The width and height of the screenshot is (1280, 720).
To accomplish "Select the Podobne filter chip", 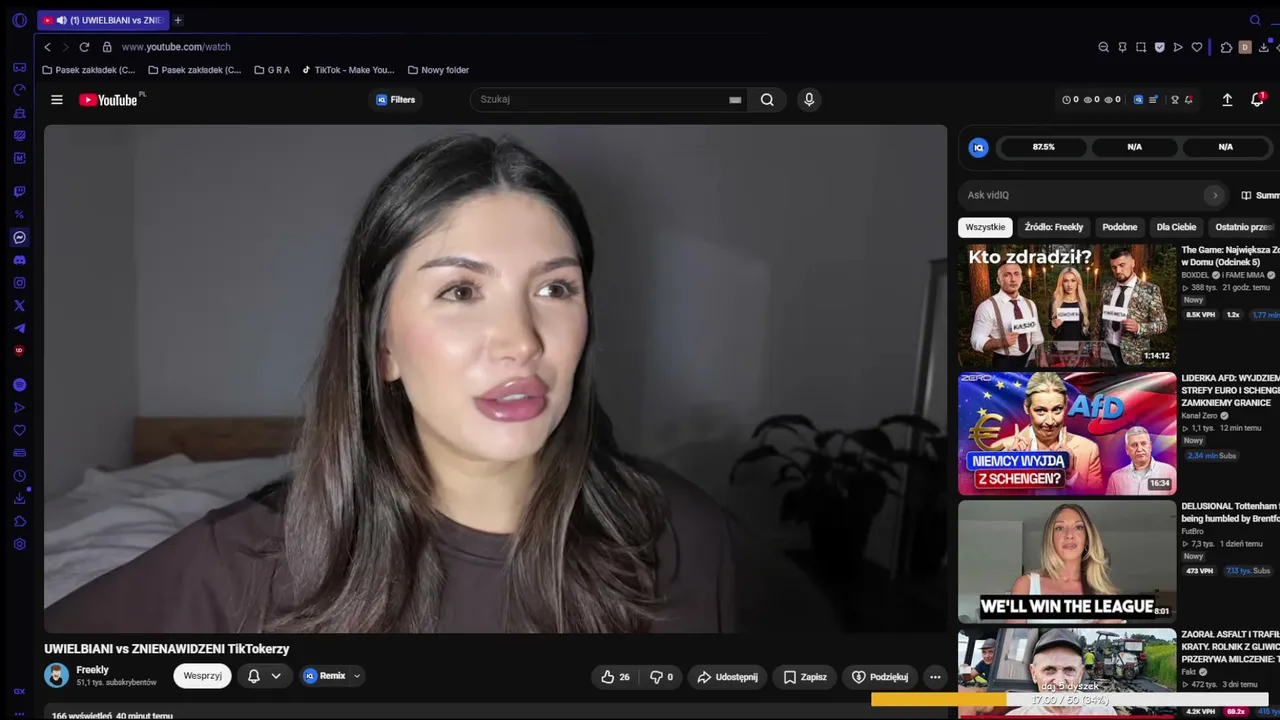I will 1120,227.
